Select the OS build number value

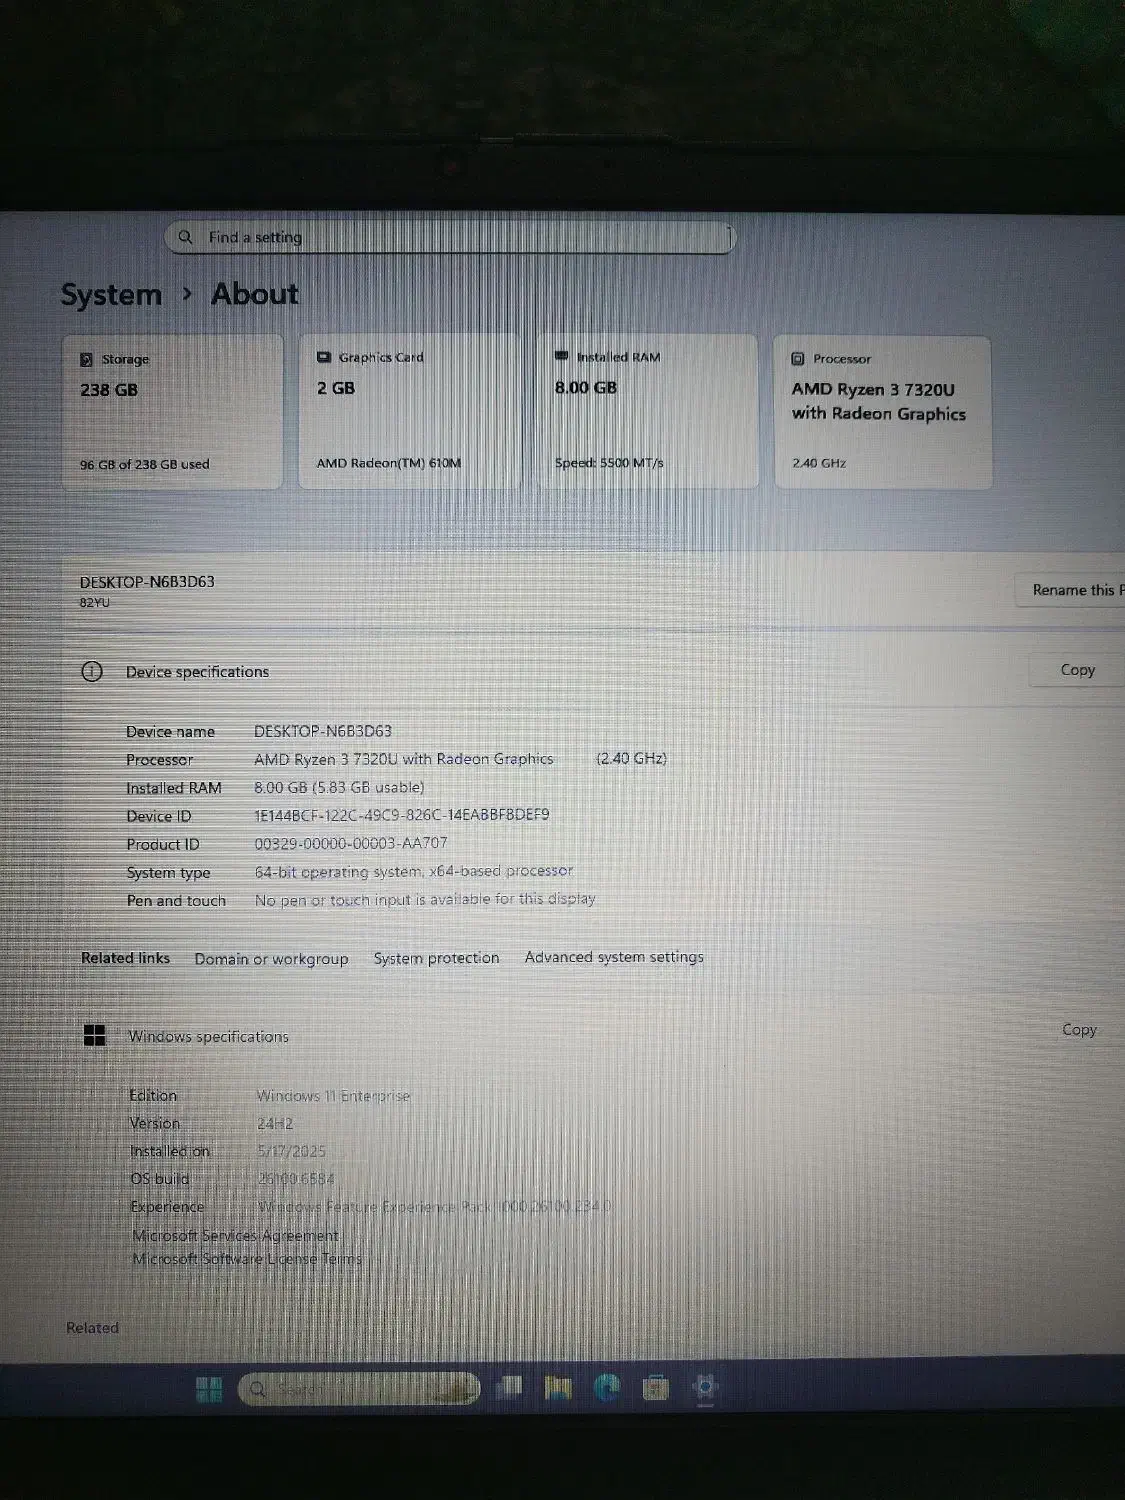coord(296,1179)
